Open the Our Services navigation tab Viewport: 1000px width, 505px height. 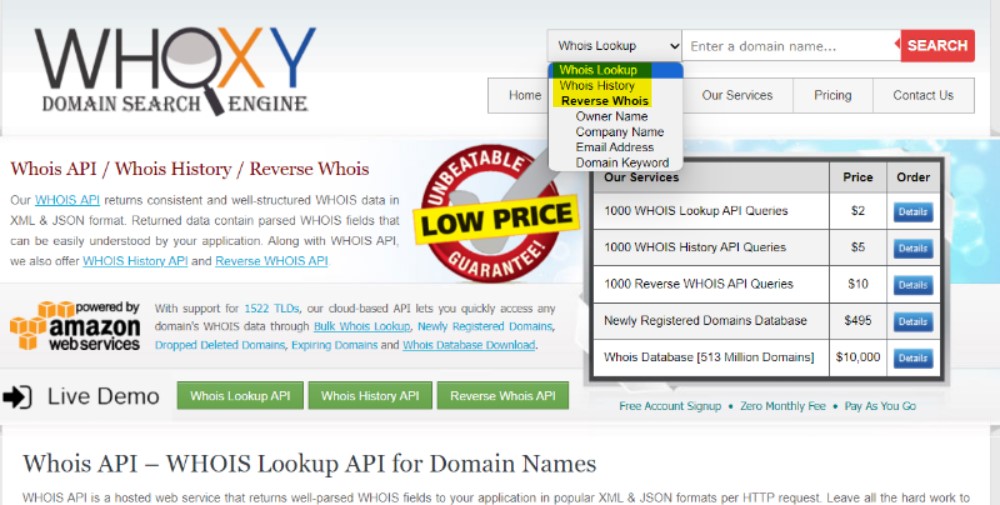click(737, 96)
